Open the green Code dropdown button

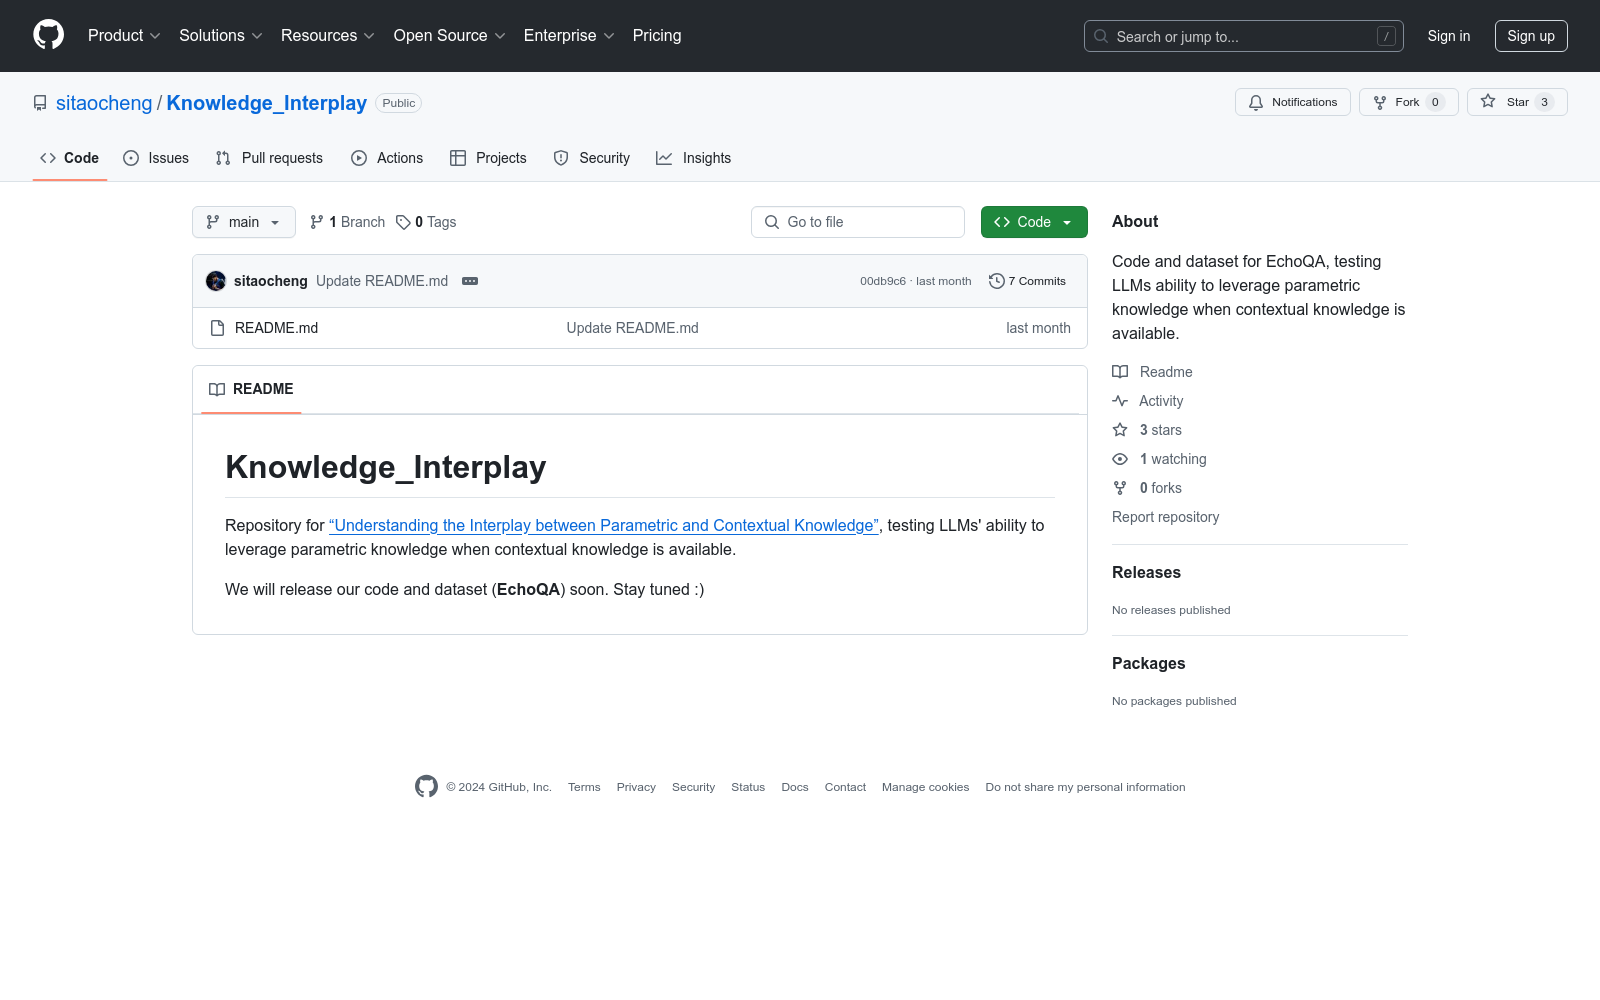click(1034, 222)
